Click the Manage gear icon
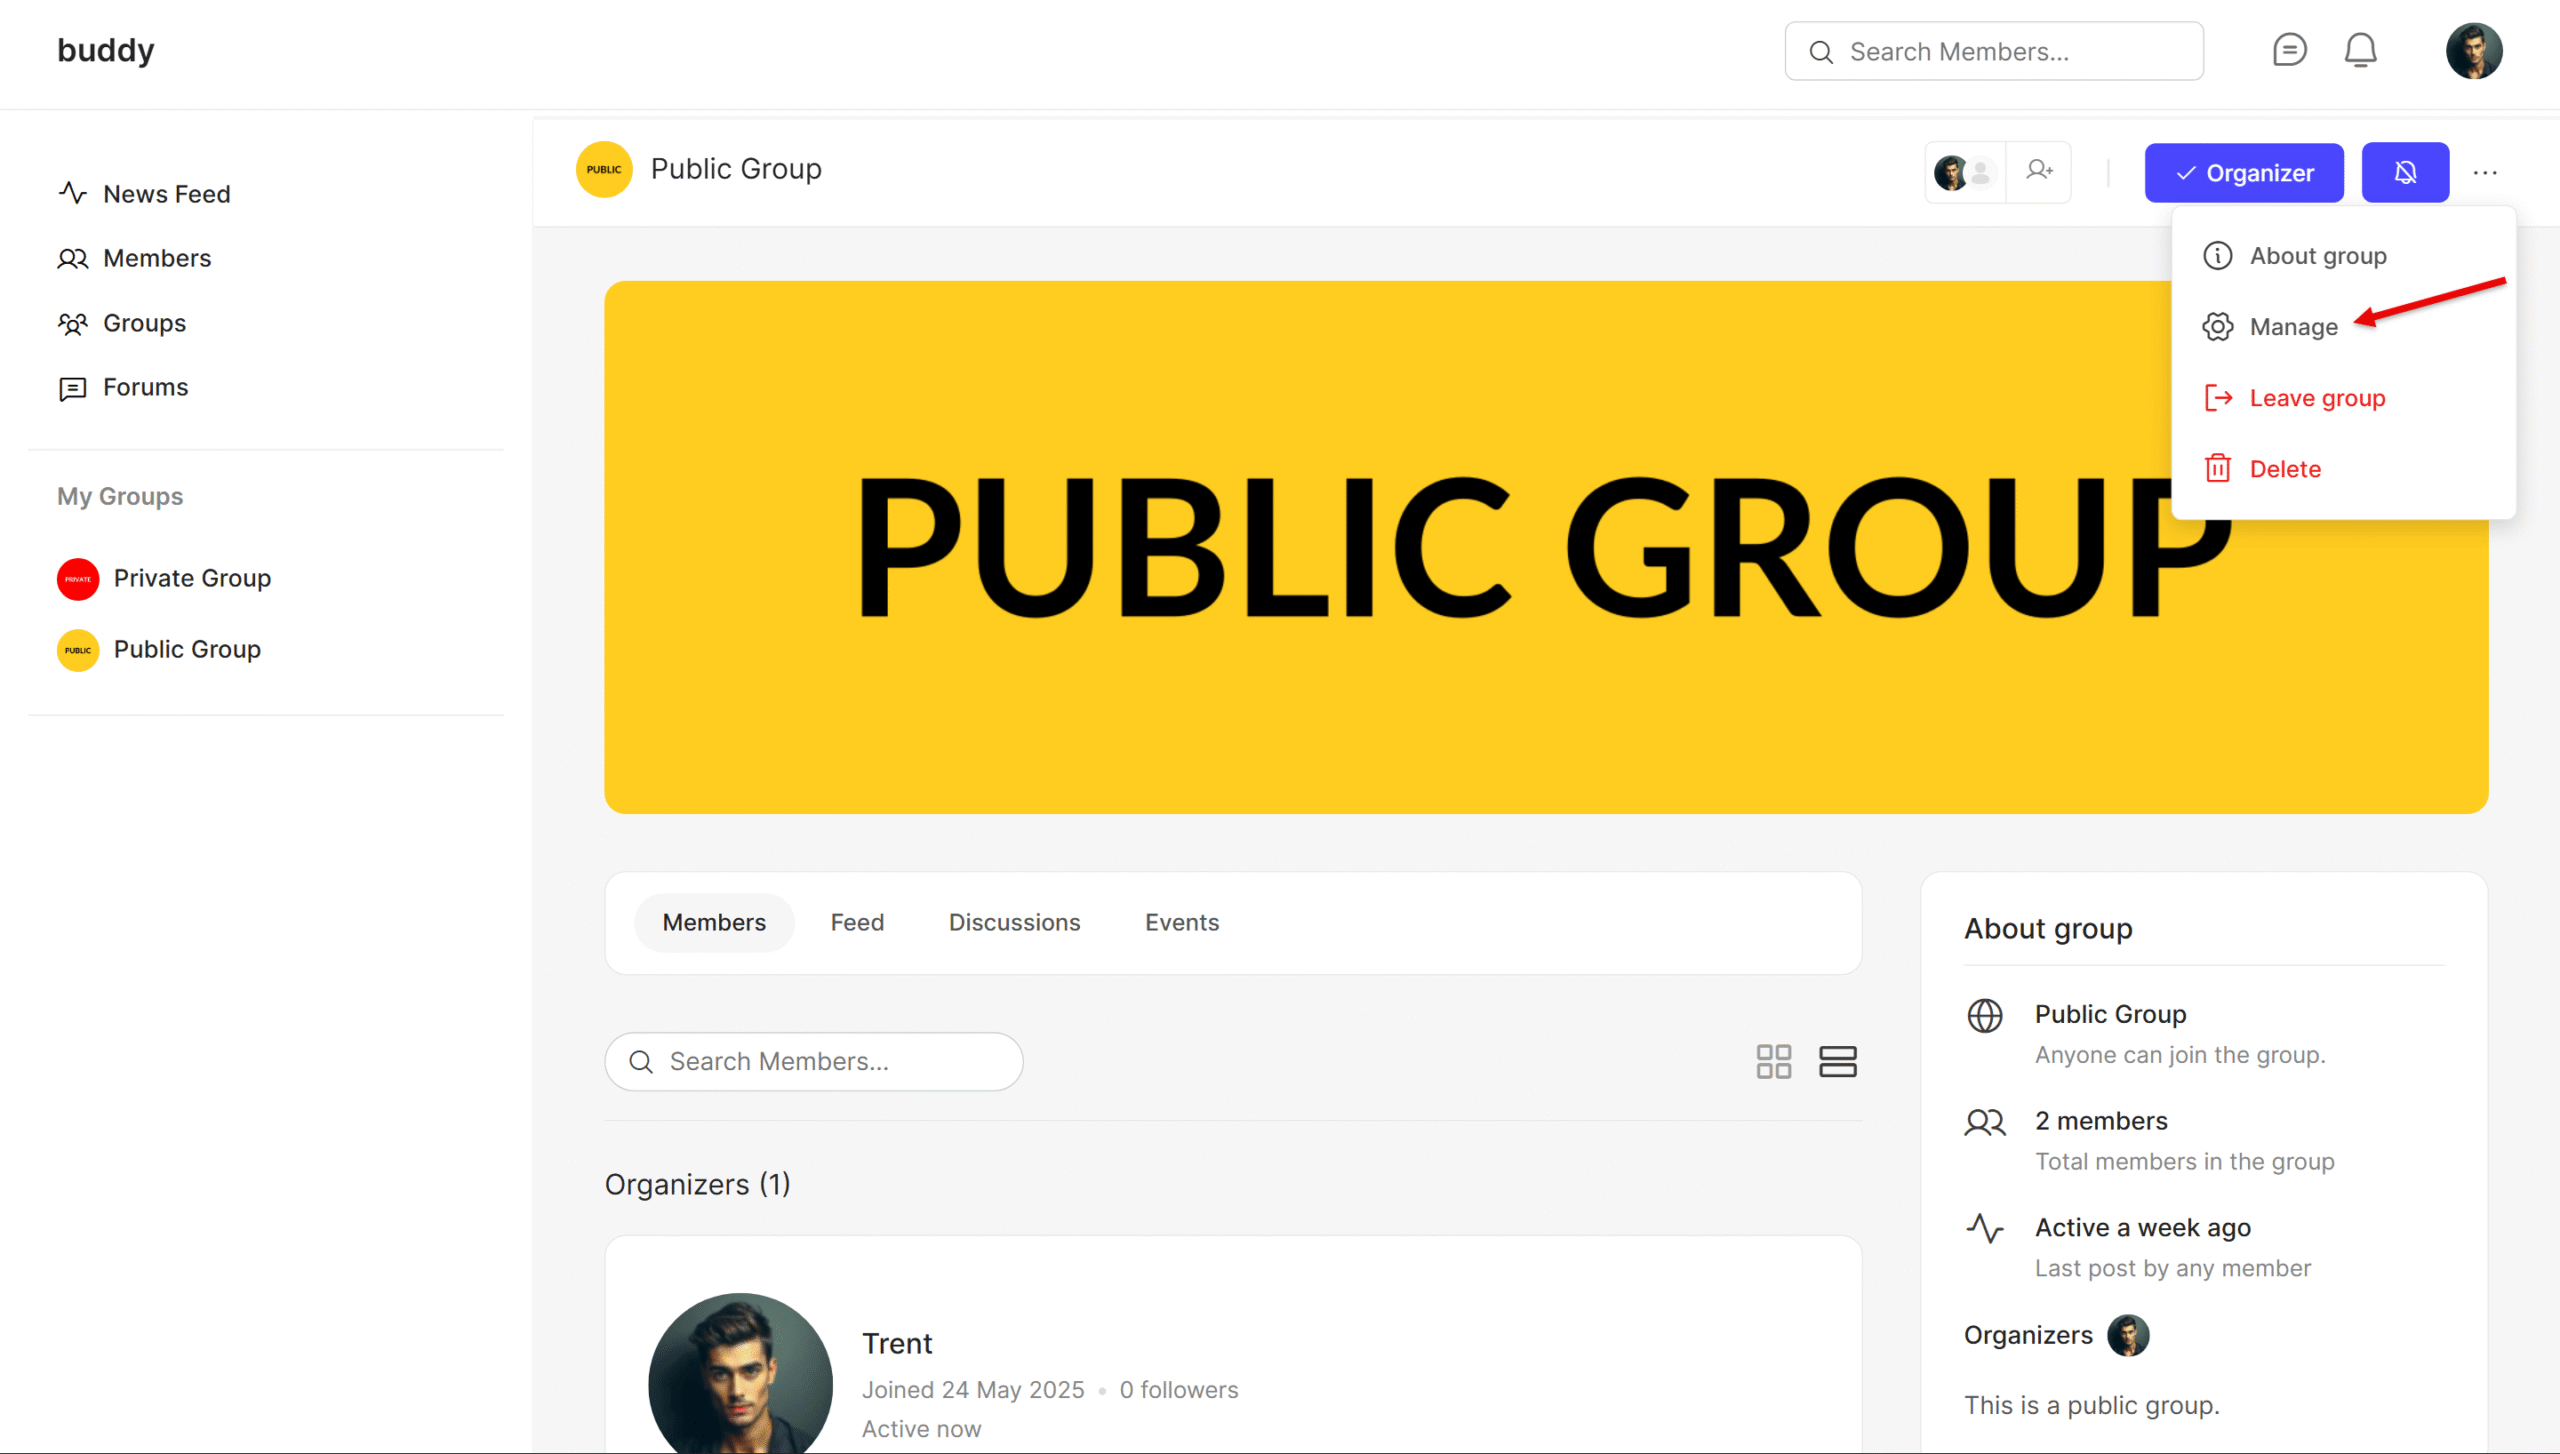This screenshot has height=1454, width=2560. point(2217,327)
